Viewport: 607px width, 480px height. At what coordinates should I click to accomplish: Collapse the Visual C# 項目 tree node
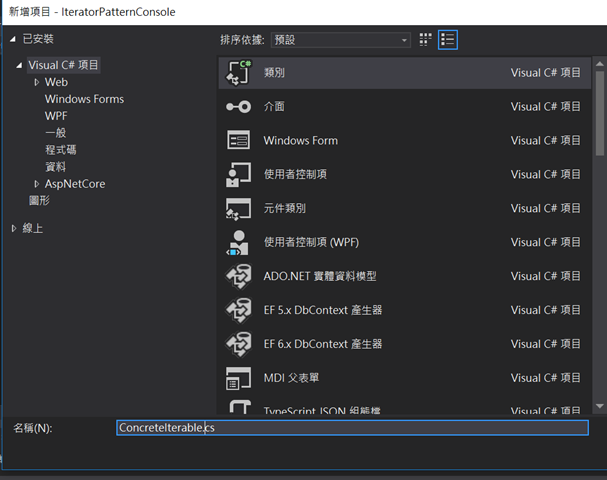(x=19, y=65)
